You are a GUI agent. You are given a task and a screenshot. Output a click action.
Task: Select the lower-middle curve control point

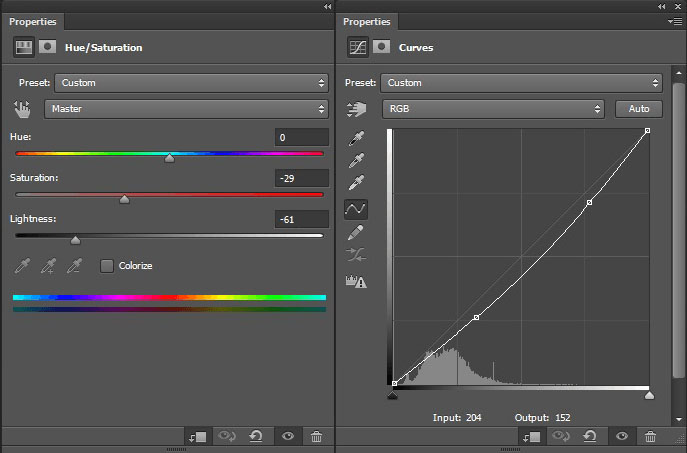[477, 317]
